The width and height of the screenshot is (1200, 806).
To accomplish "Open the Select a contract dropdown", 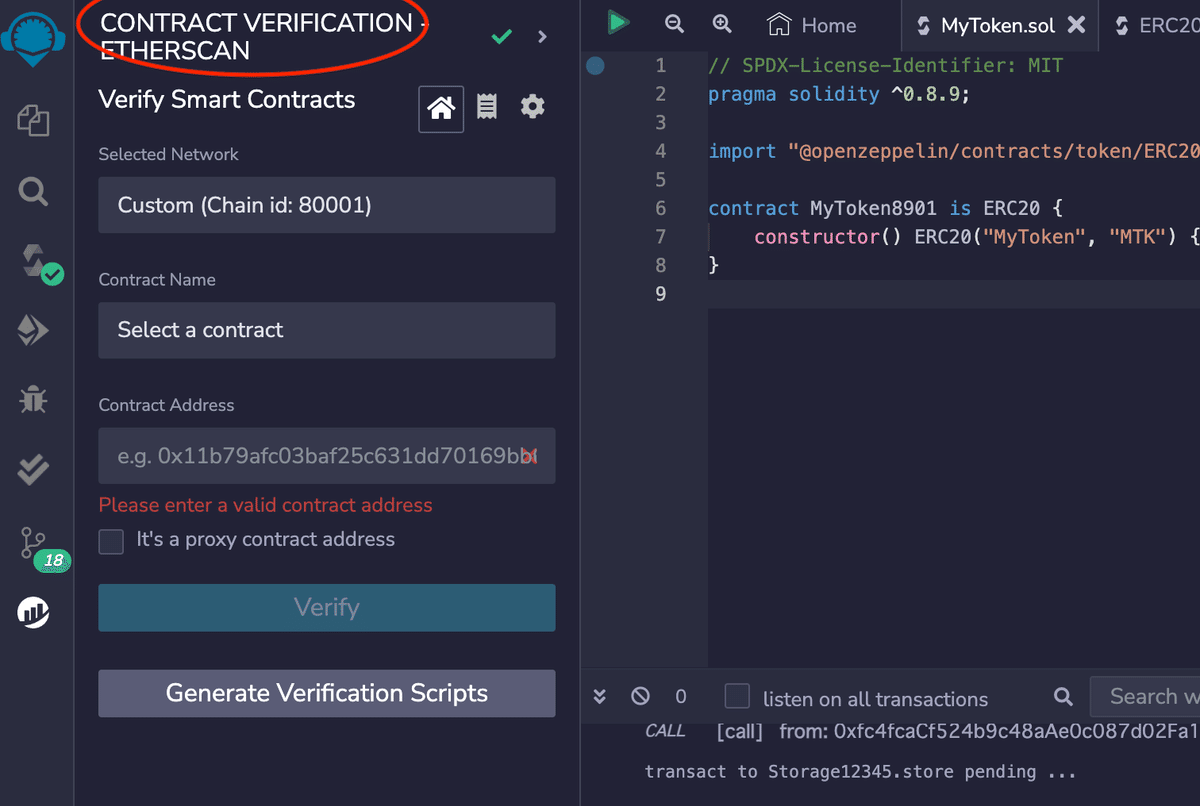I will click(326, 330).
